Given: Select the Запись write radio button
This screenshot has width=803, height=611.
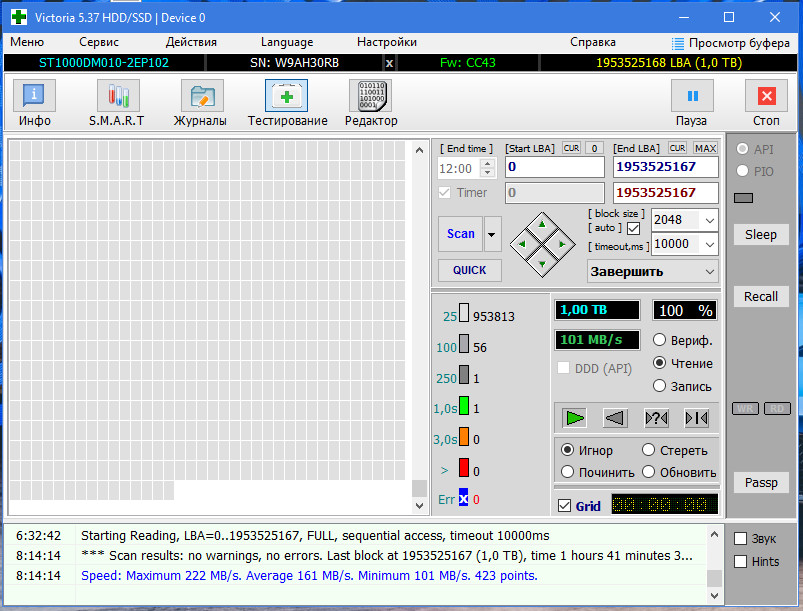Looking at the screenshot, I should coord(659,386).
